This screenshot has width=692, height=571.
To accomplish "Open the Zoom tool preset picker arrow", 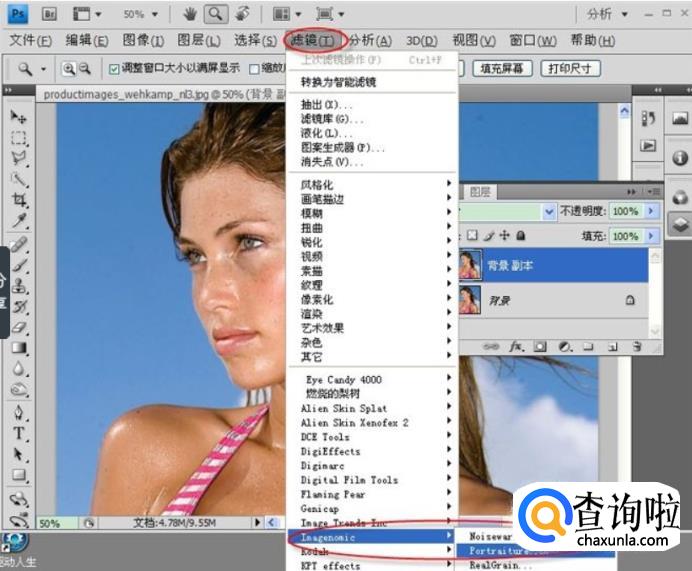I will click(x=43, y=69).
